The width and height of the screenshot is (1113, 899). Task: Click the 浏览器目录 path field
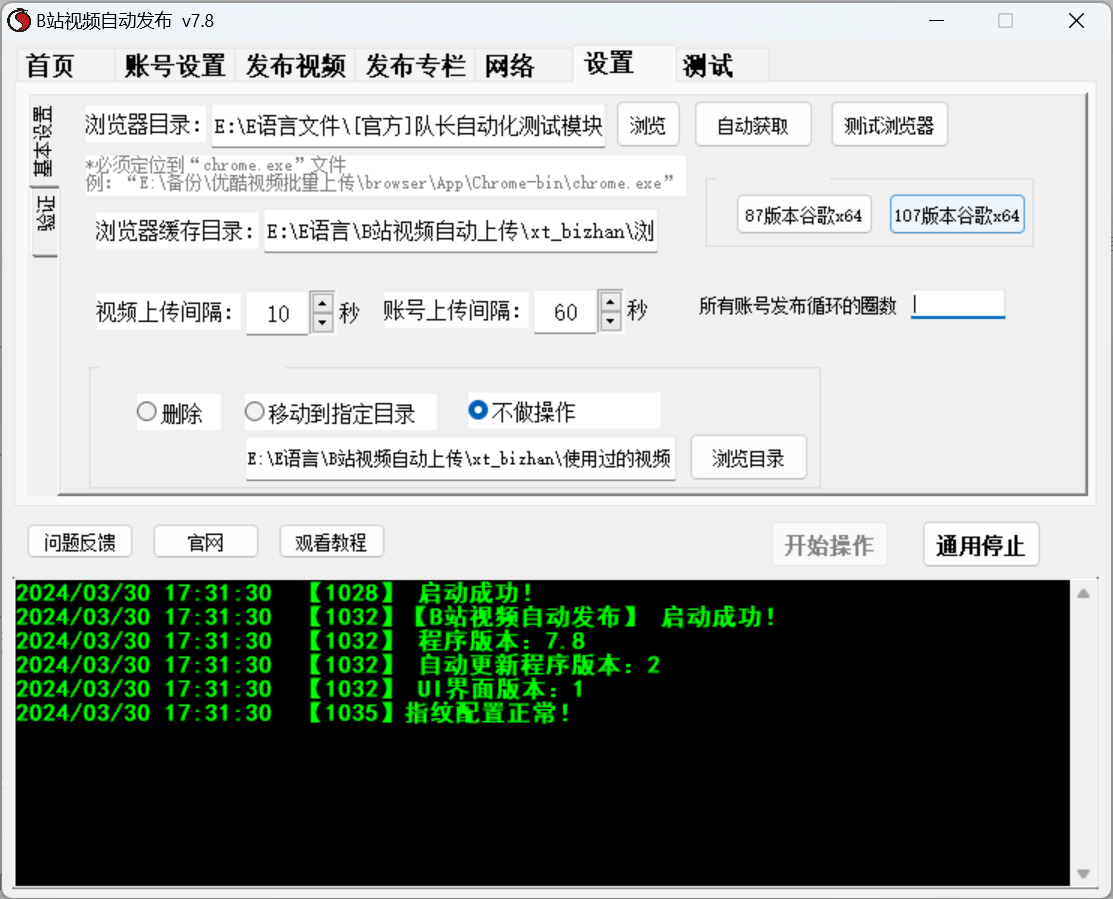pyautogui.click(x=408, y=126)
